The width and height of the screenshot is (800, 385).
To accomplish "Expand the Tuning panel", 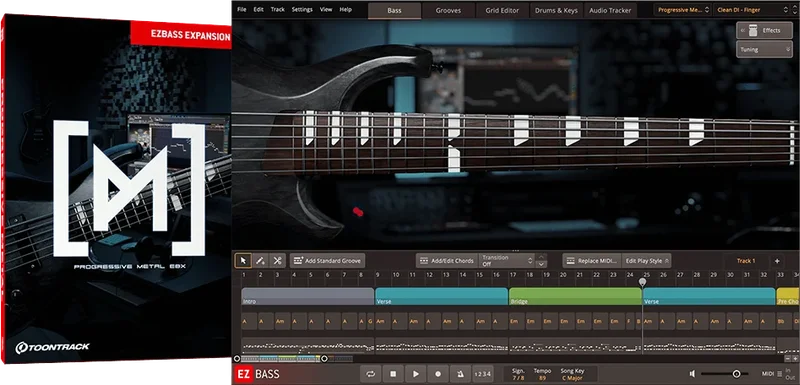I will 764,49.
